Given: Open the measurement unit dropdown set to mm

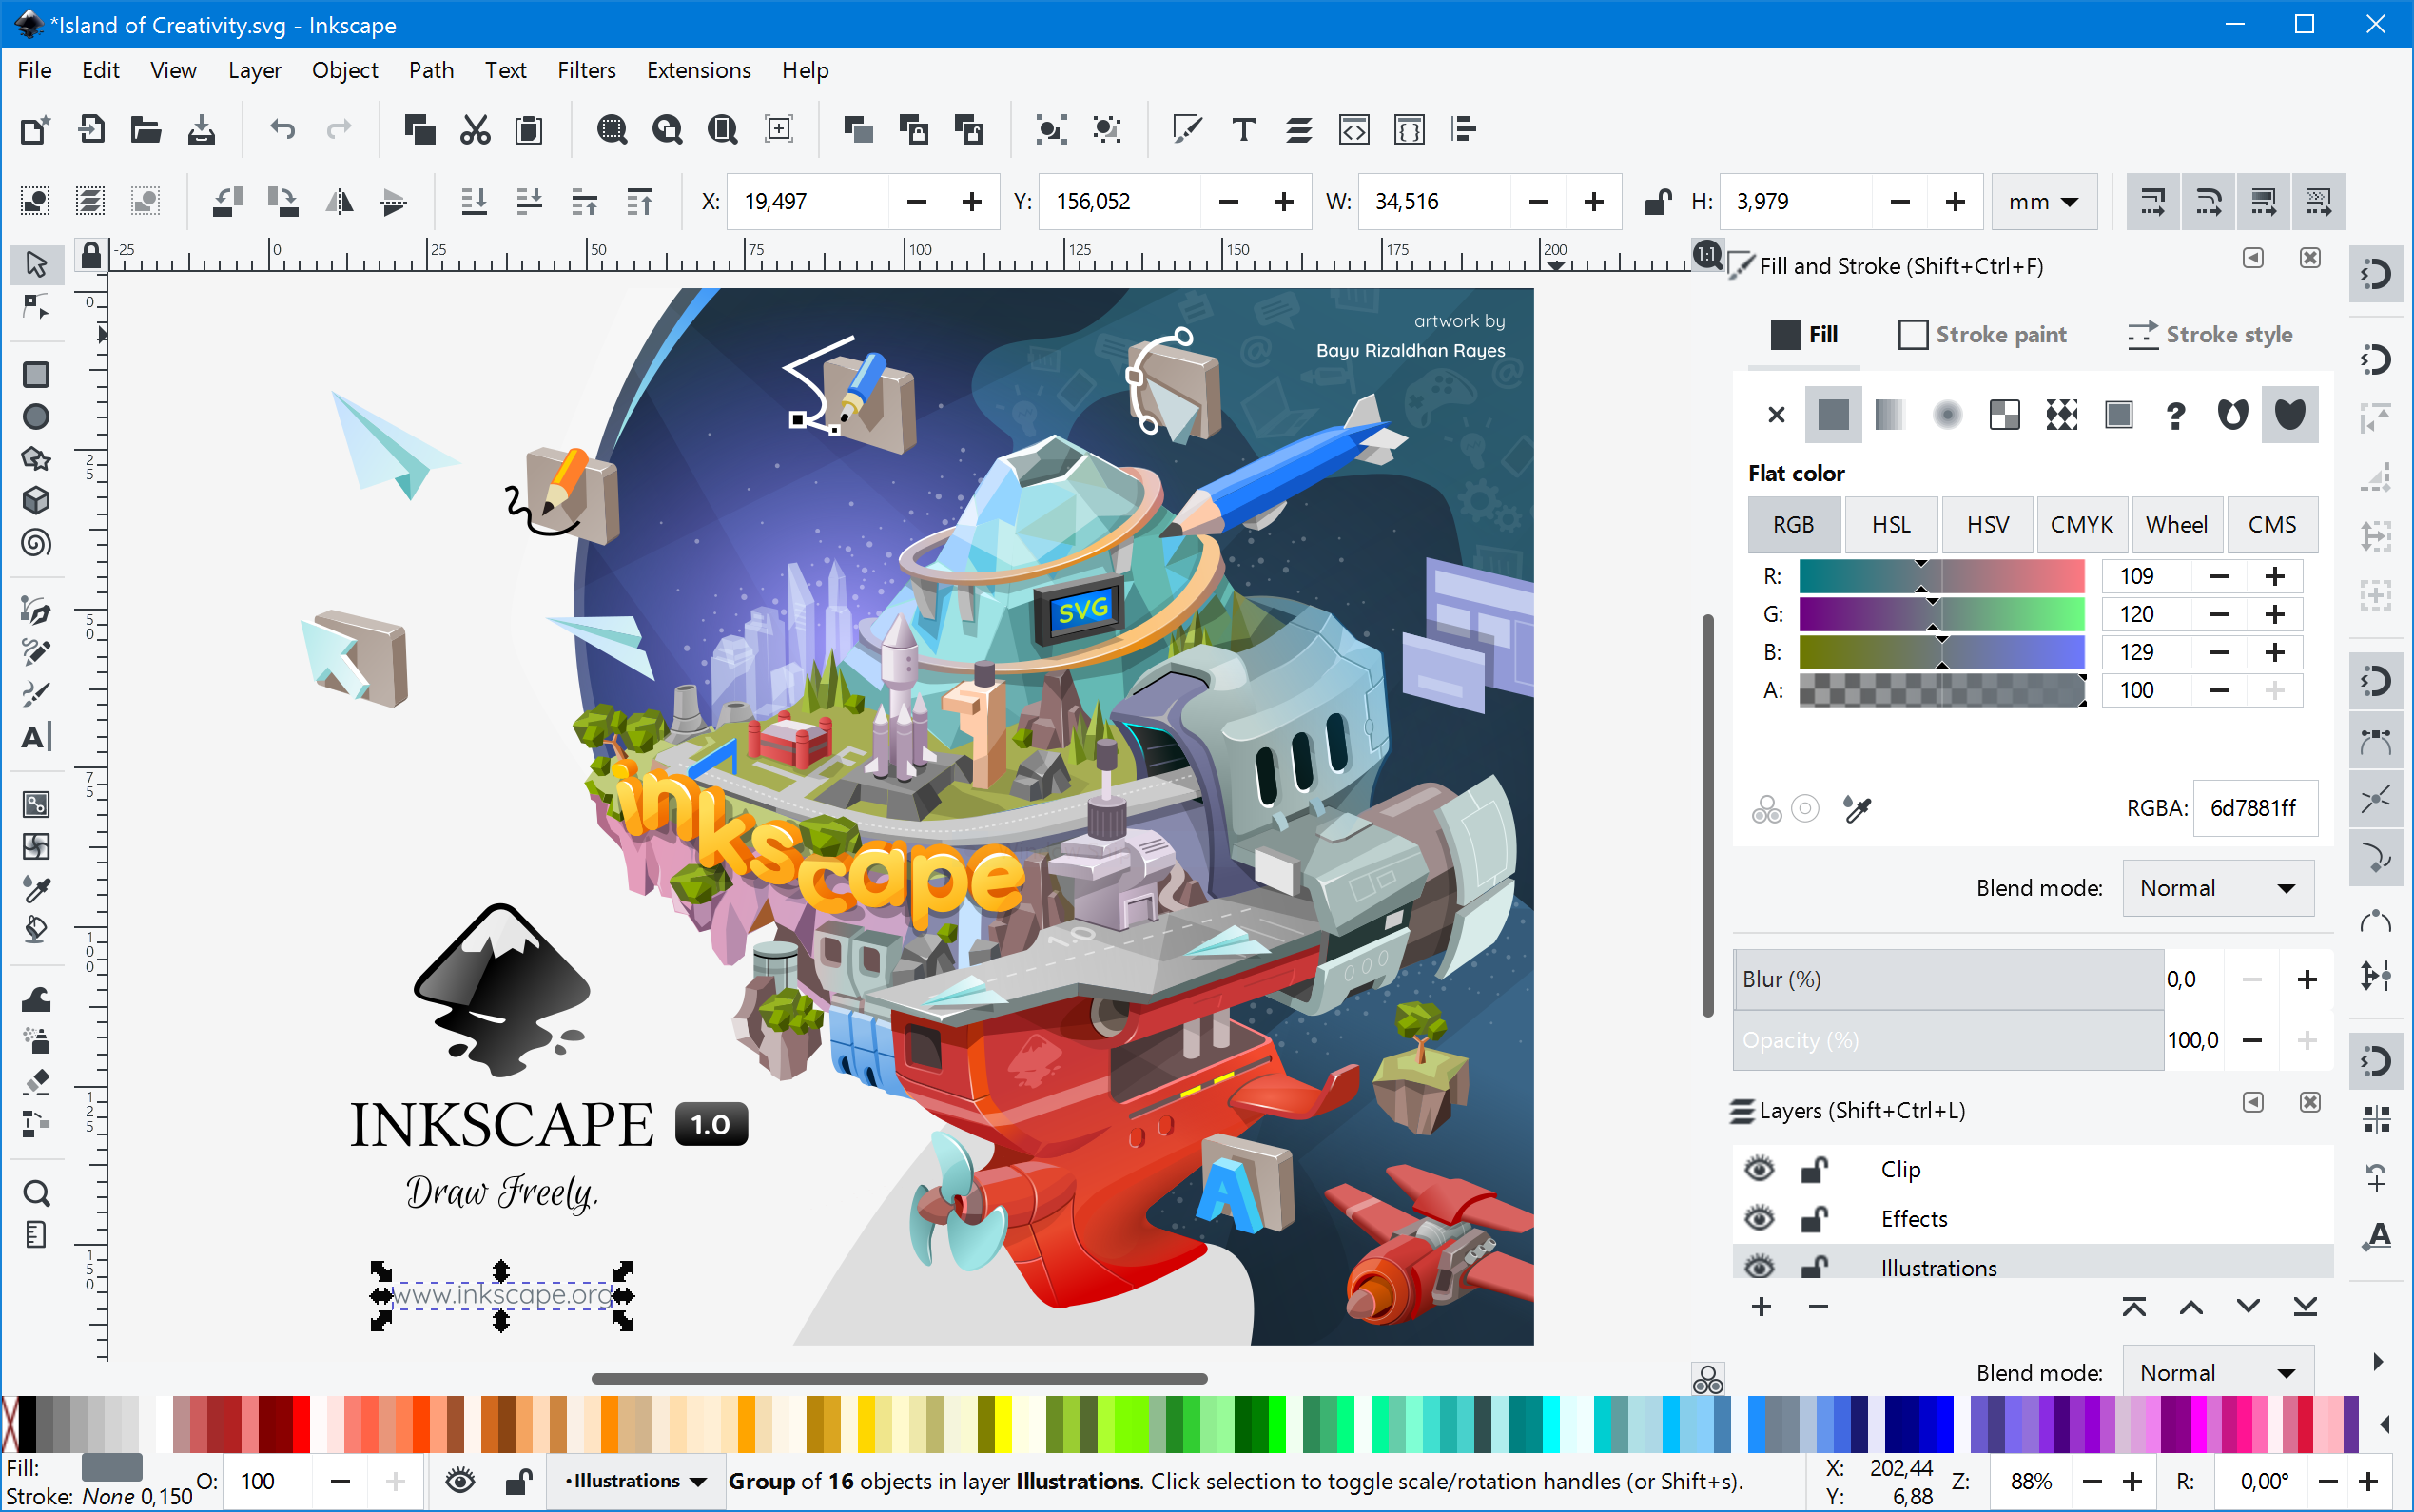Looking at the screenshot, I should click(x=2043, y=201).
